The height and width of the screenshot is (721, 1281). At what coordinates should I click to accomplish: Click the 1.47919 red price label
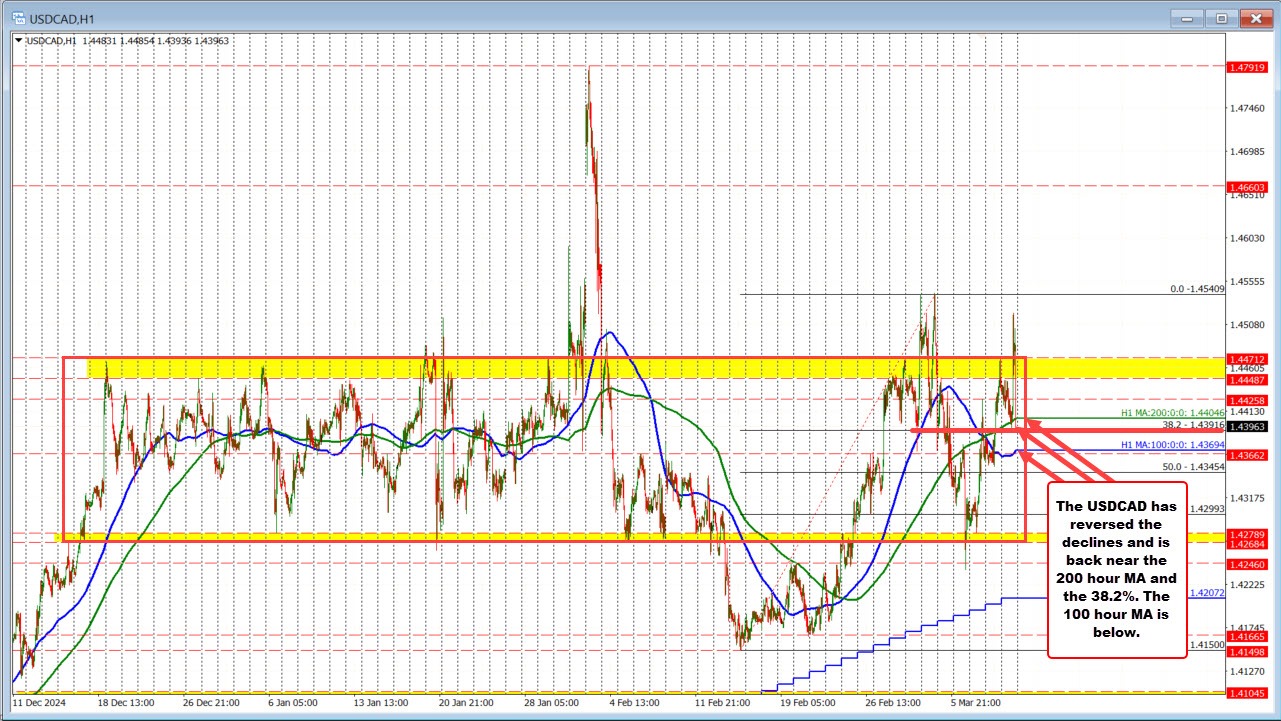pos(1246,67)
